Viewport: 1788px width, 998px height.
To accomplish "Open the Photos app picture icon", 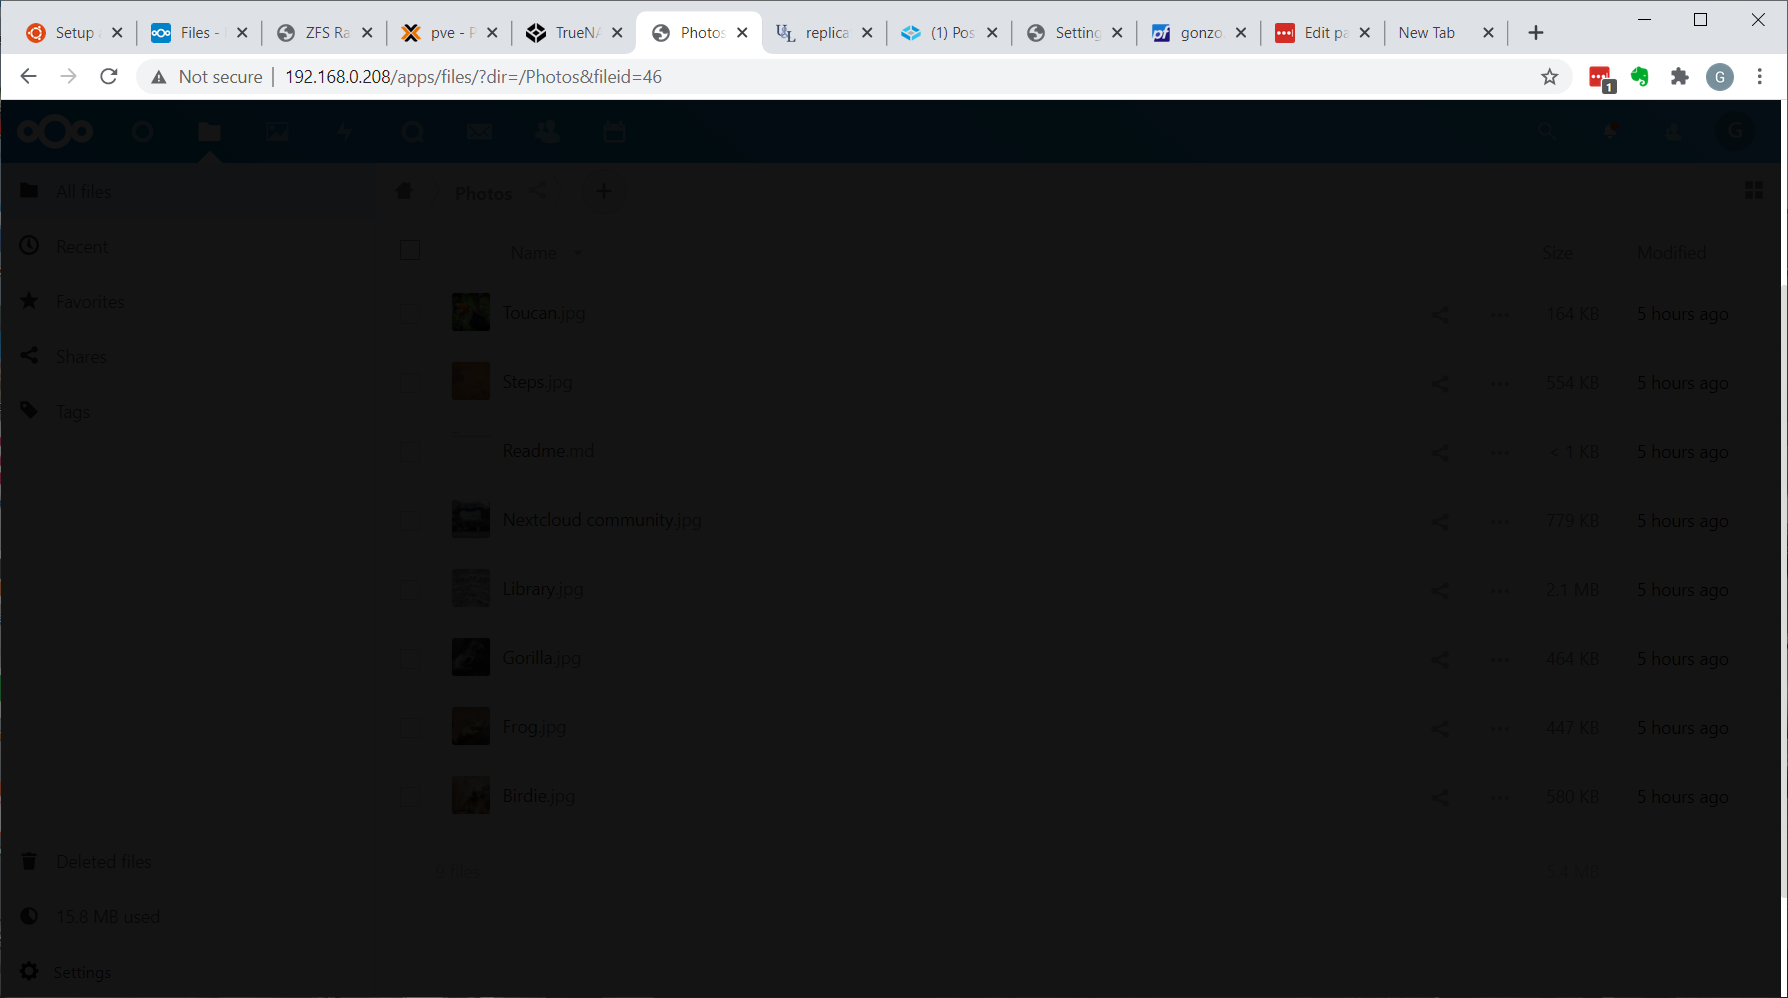I will point(277,131).
